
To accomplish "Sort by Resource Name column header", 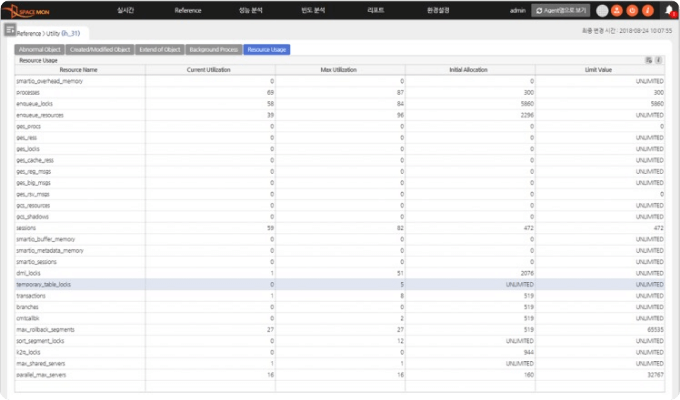I will [x=78, y=70].
